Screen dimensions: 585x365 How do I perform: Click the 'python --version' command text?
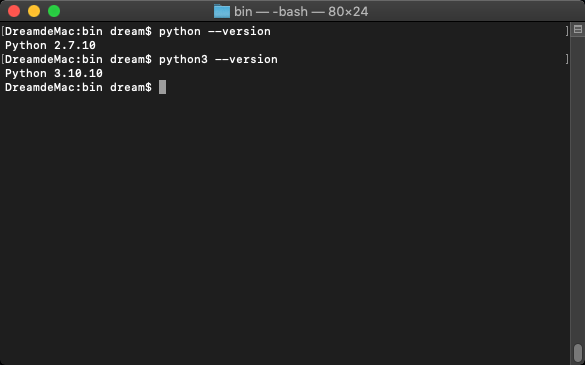click(x=215, y=31)
